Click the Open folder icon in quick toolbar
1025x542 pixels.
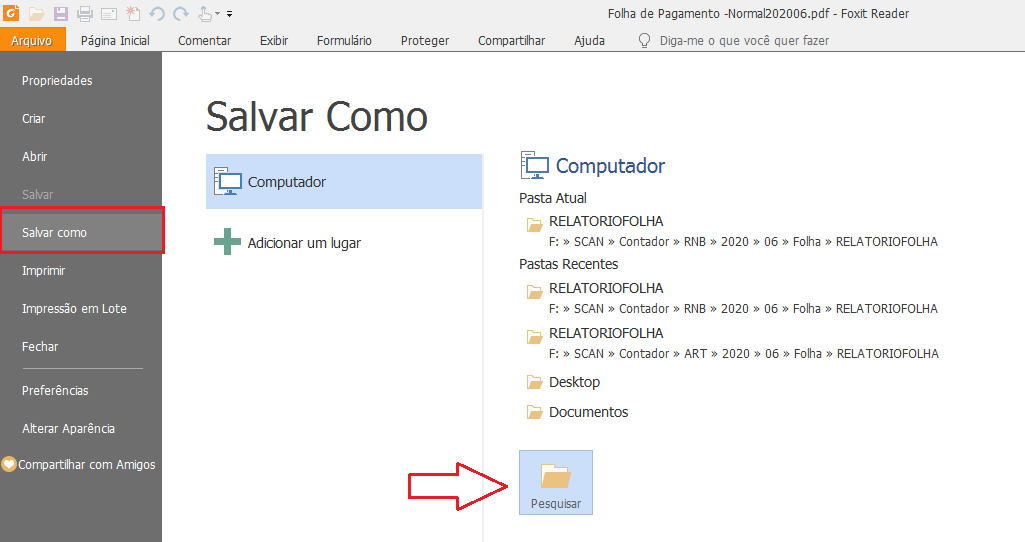click(x=37, y=13)
